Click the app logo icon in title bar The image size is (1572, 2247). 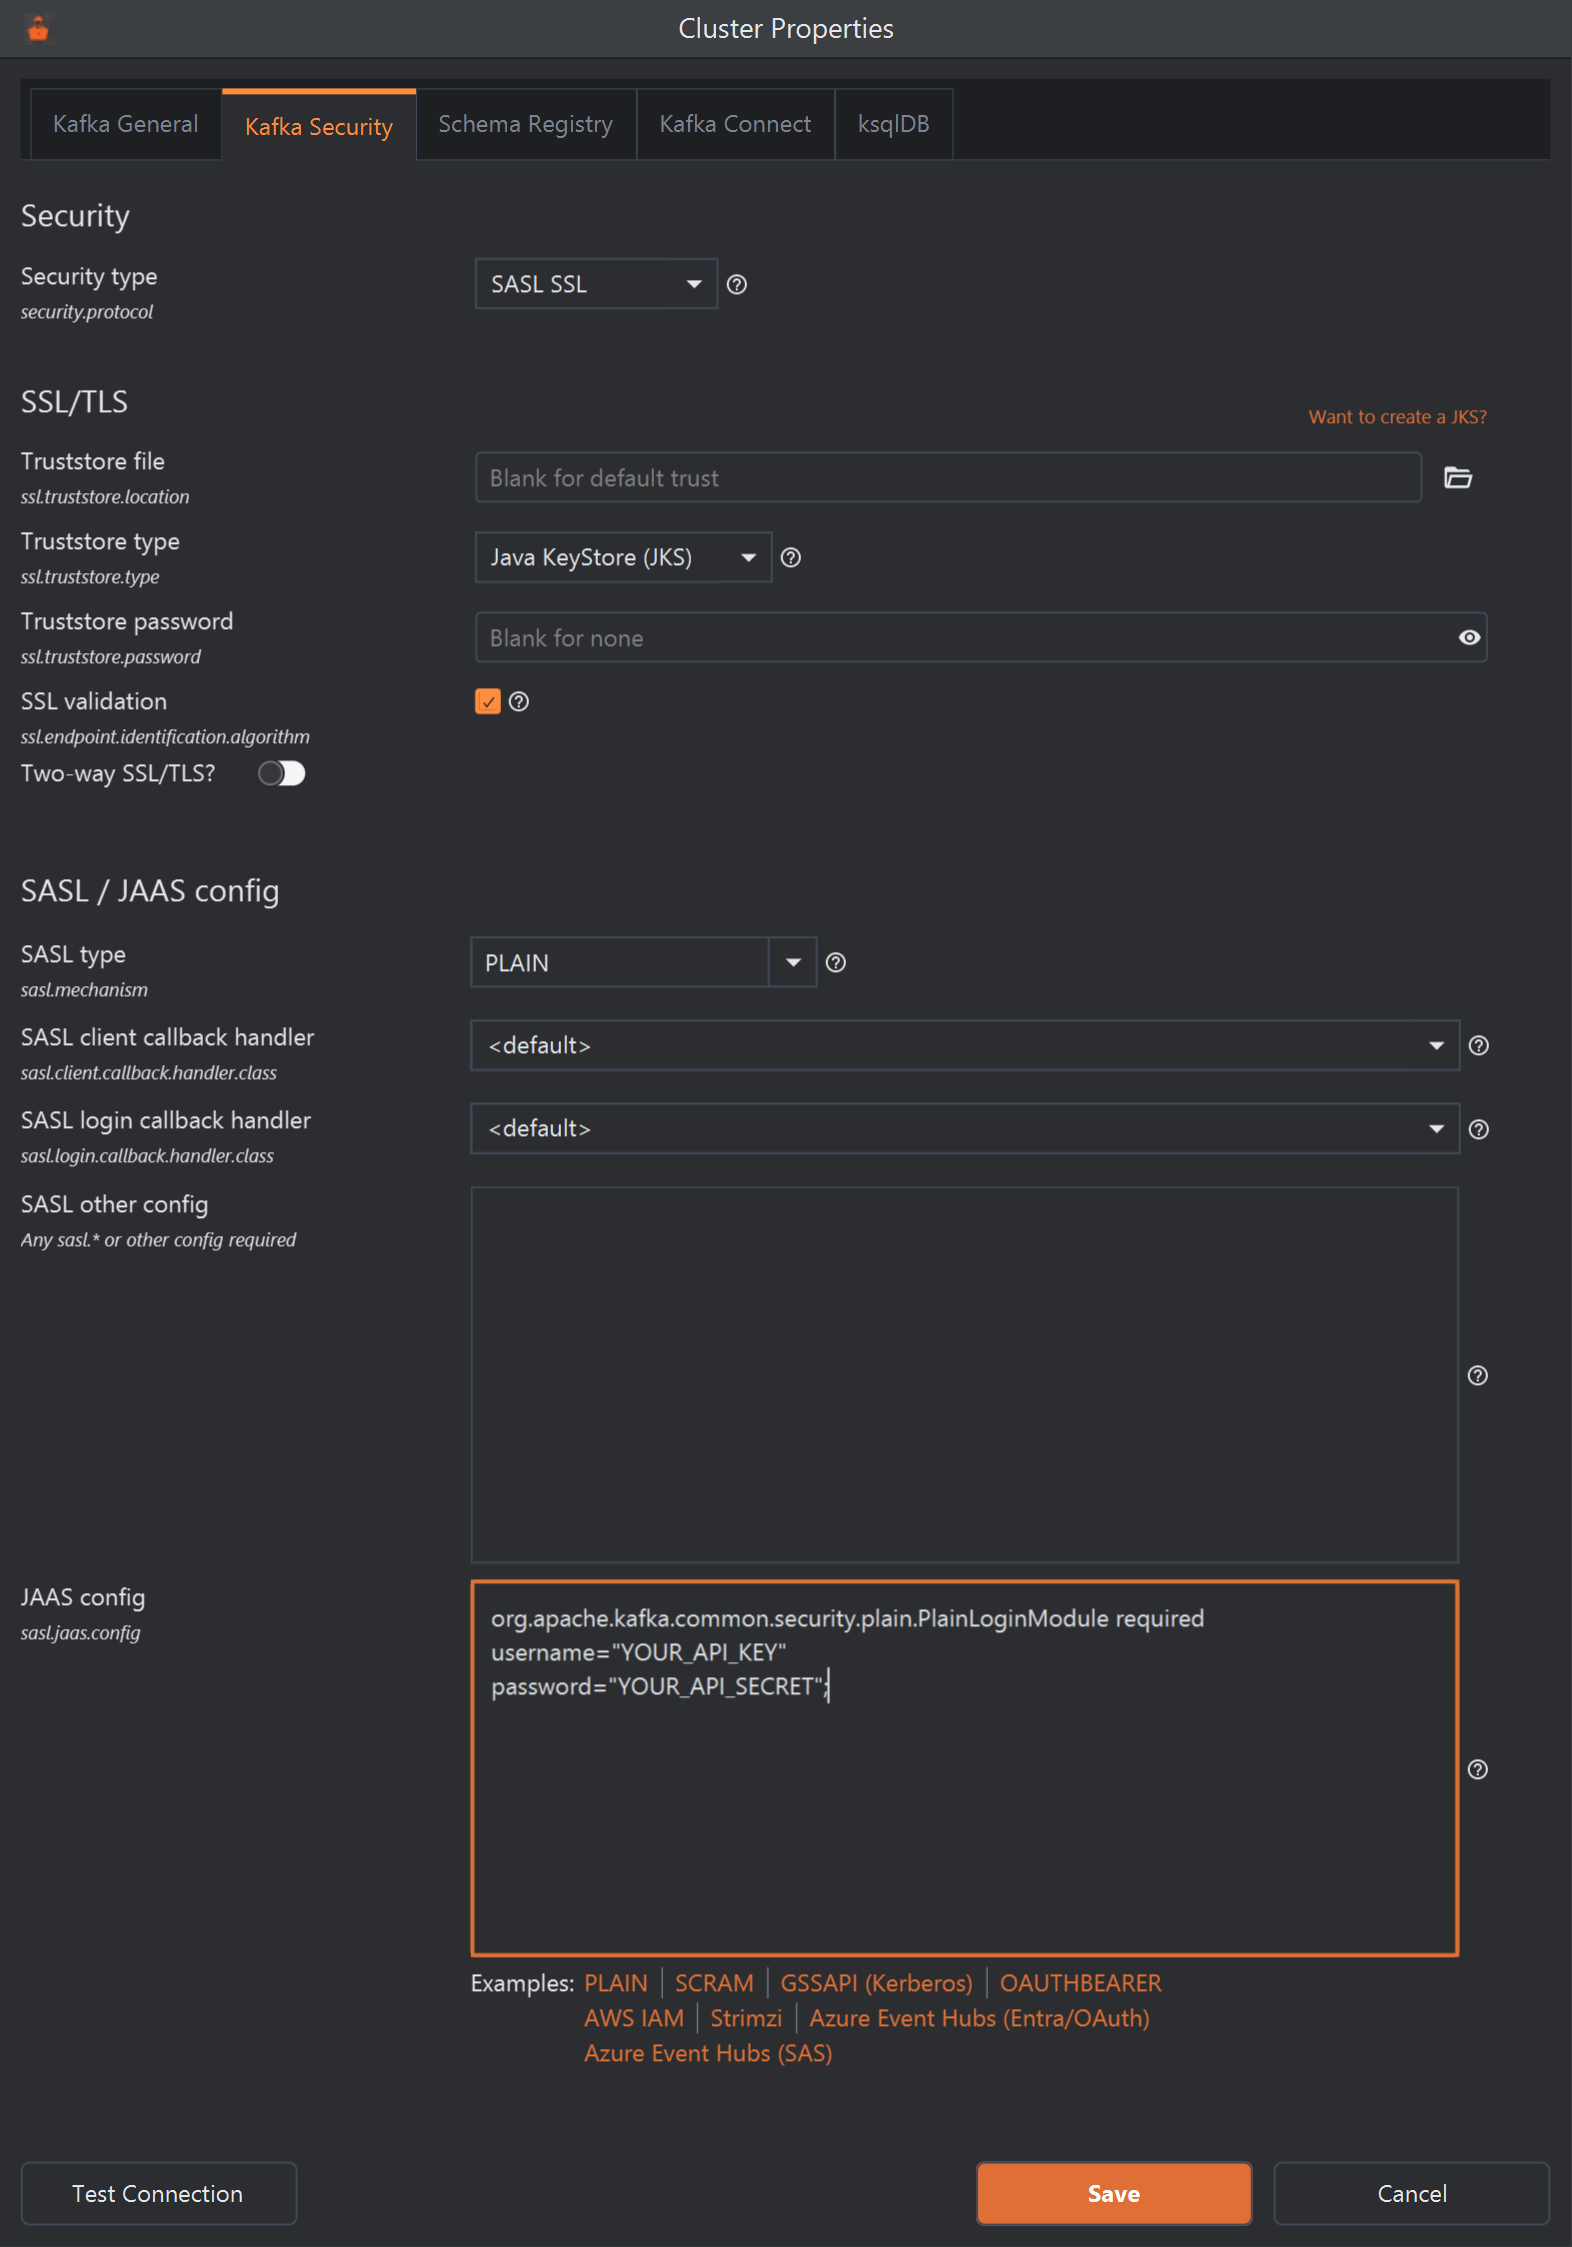(38, 29)
